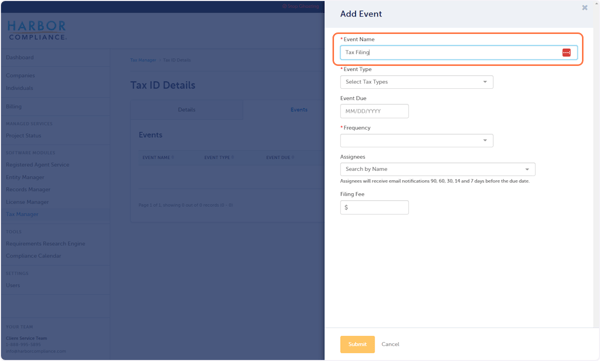Expand the Frequency dropdown
The width and height of the screenshot is (600, 361).
pos(416,140)
